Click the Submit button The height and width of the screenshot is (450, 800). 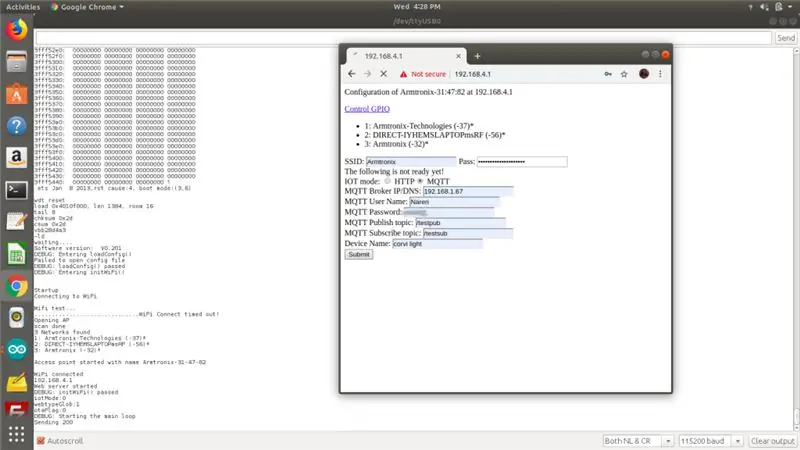click(x=359, y=254)
